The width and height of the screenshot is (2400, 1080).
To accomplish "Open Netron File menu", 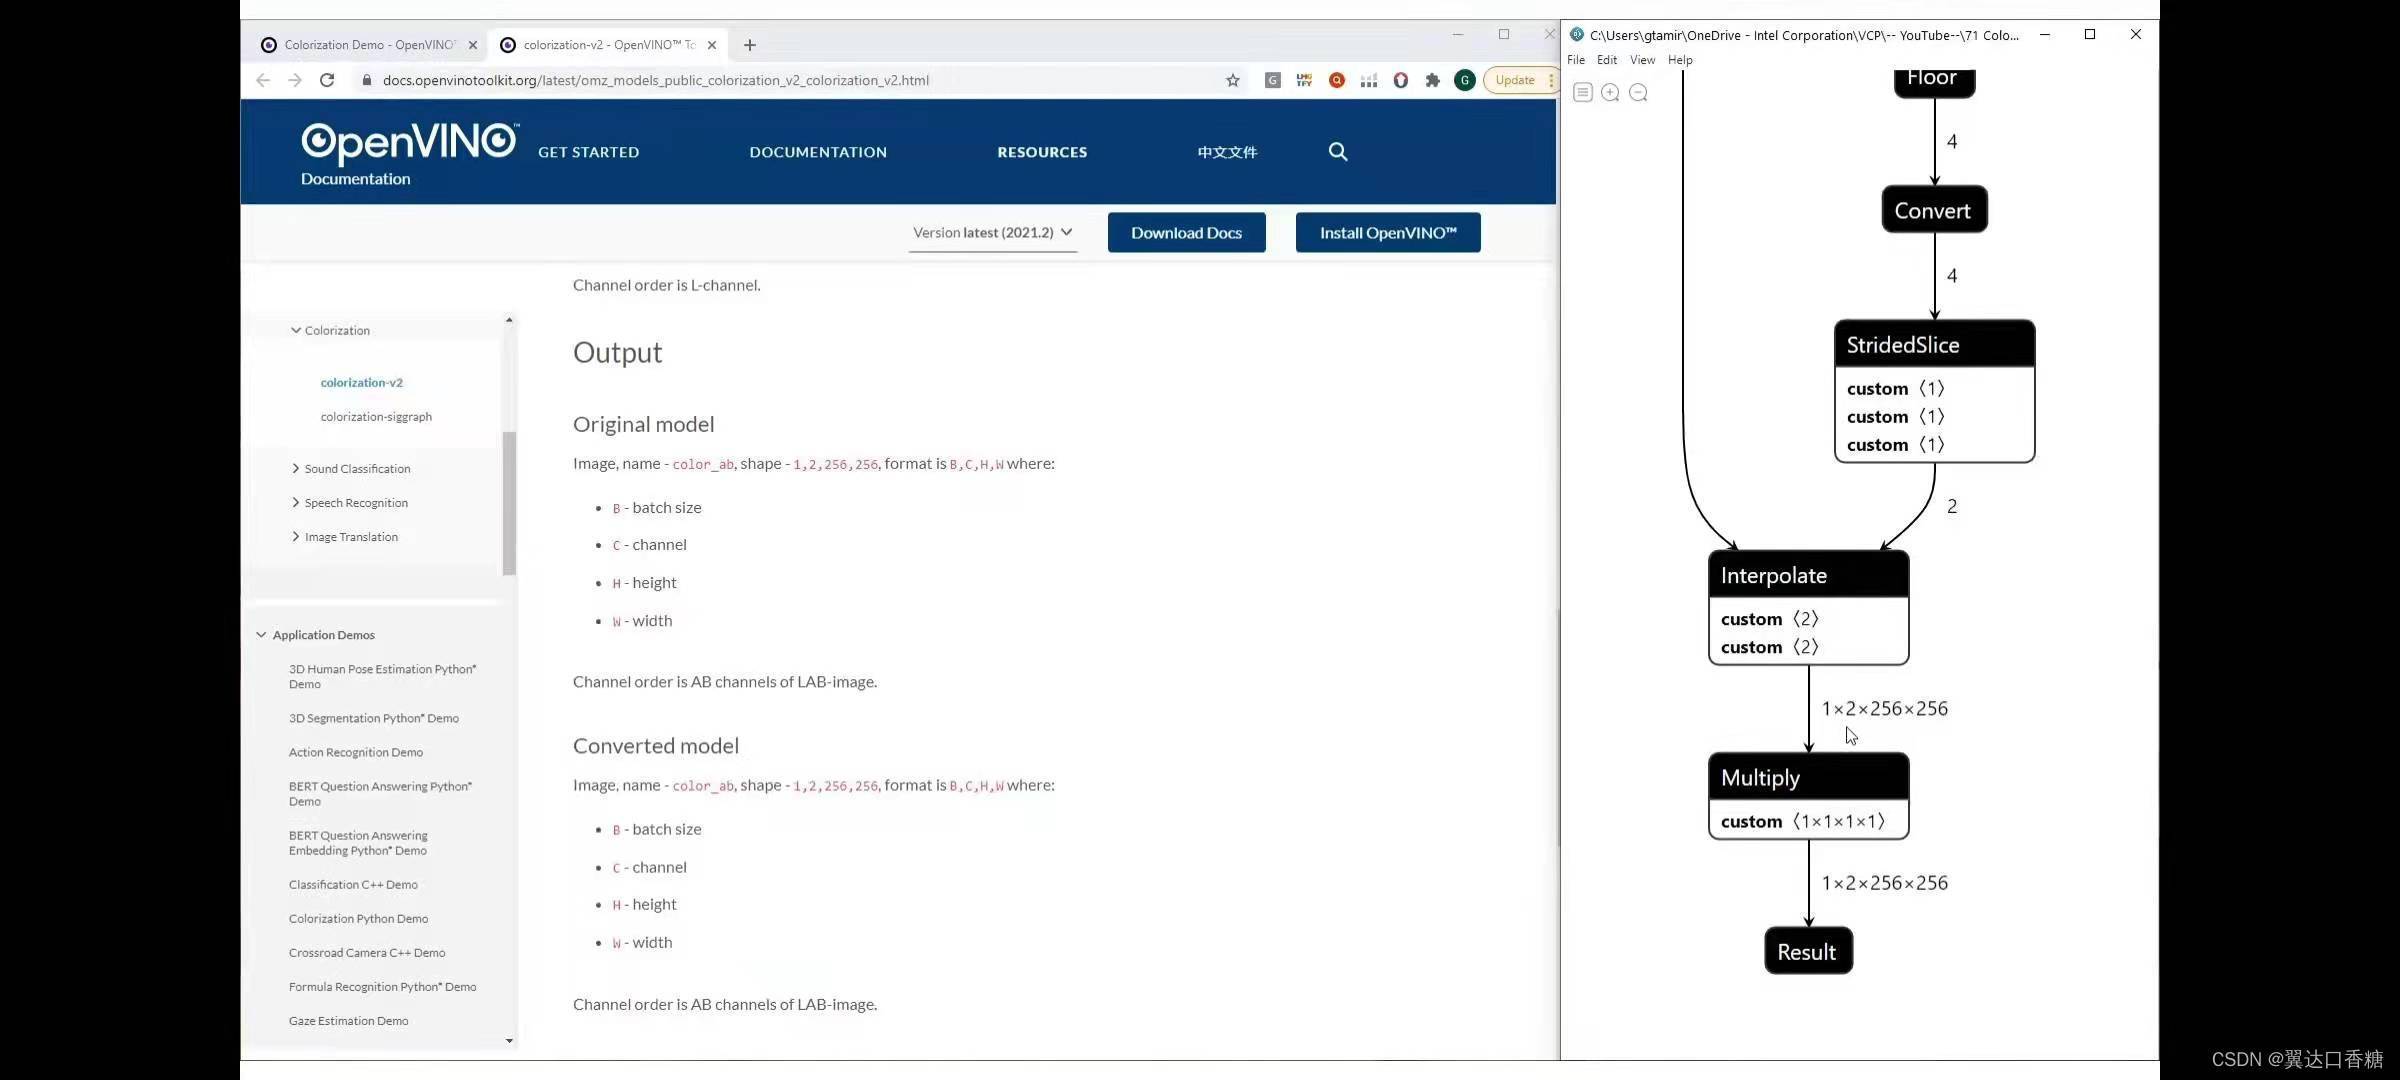I will pos(1576,60).
